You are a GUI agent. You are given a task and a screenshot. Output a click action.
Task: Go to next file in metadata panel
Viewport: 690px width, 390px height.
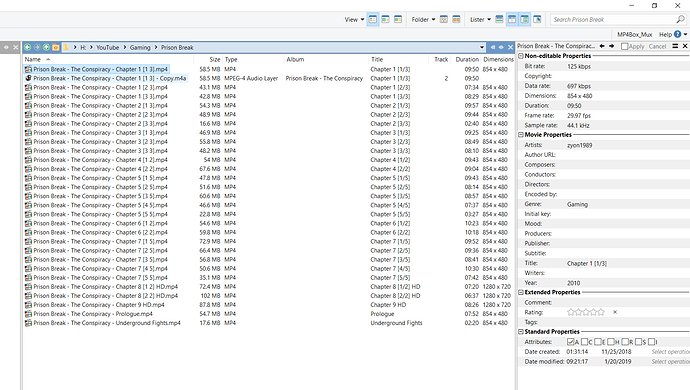click(x=611, y=46)
